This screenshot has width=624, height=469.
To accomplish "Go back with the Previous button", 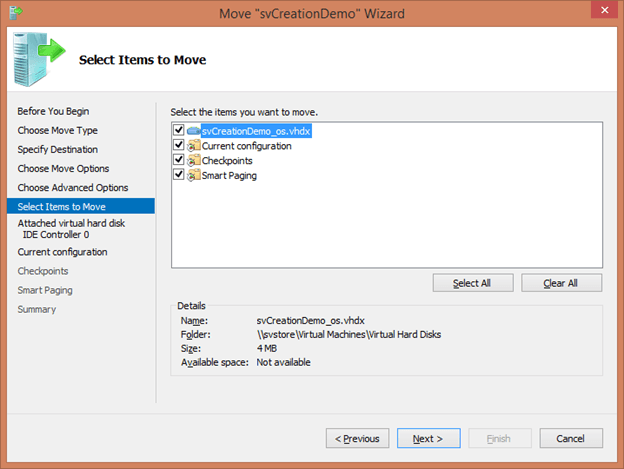I will point(357,438).
